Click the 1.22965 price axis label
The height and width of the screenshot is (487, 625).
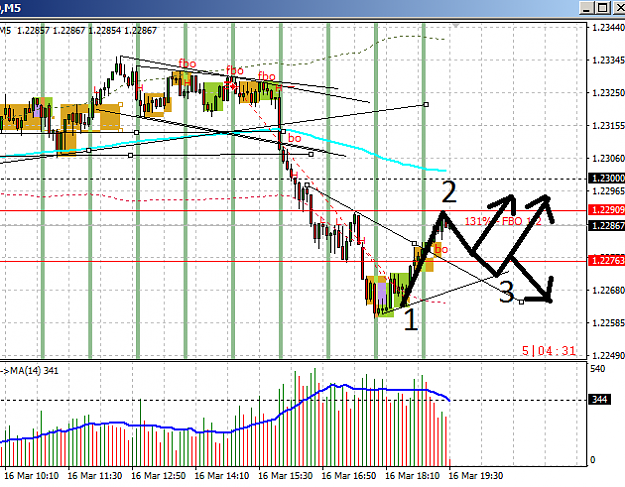pos(608,191)
